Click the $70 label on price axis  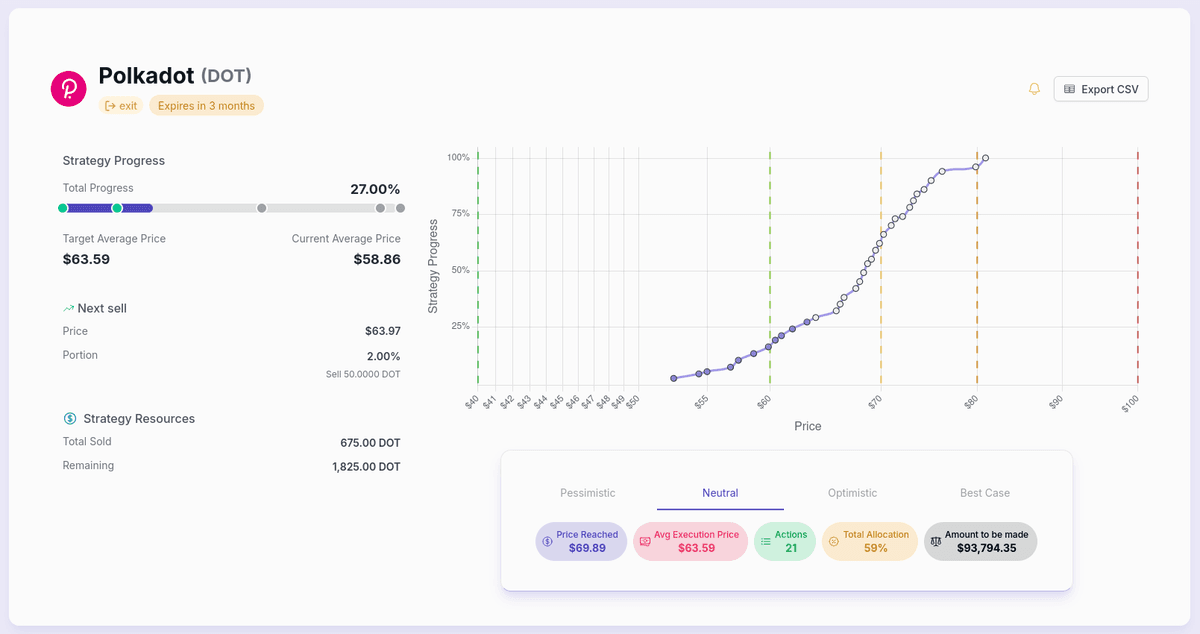(x=875, y=401)
